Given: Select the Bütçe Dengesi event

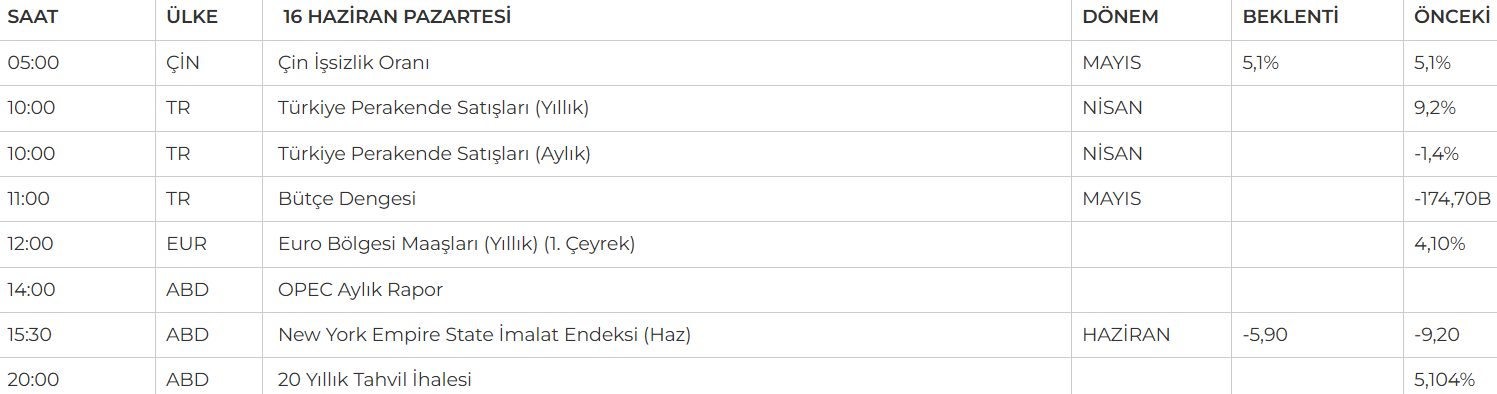Looking at the screenshot, I should pos(347,199).
